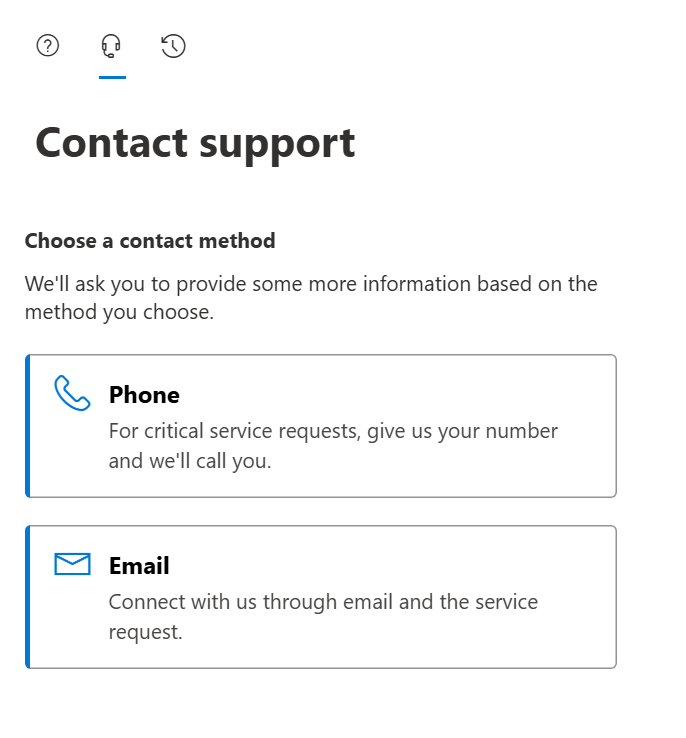This screenshot has height=738, width=686.
Task: Click the "Contact support" page heading
Action: pos(195,144)
